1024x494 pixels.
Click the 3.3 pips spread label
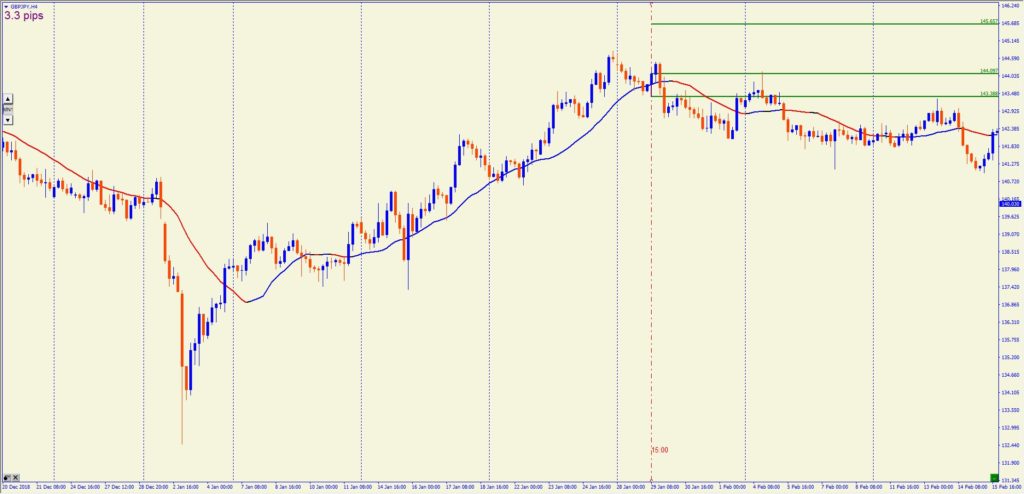tap(24, 16)
